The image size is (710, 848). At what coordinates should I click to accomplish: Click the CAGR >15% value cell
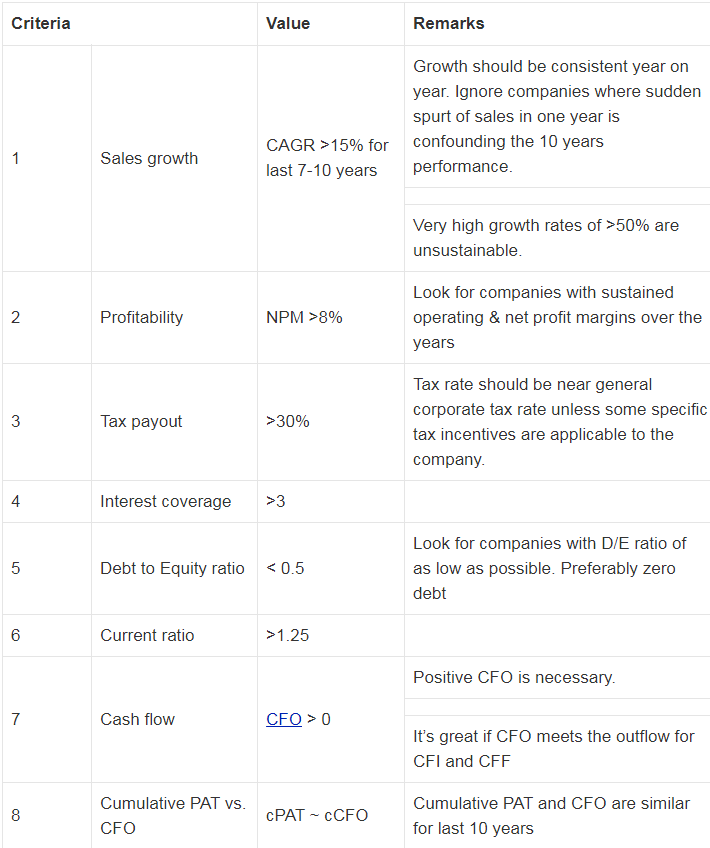[x=327, y=158]
